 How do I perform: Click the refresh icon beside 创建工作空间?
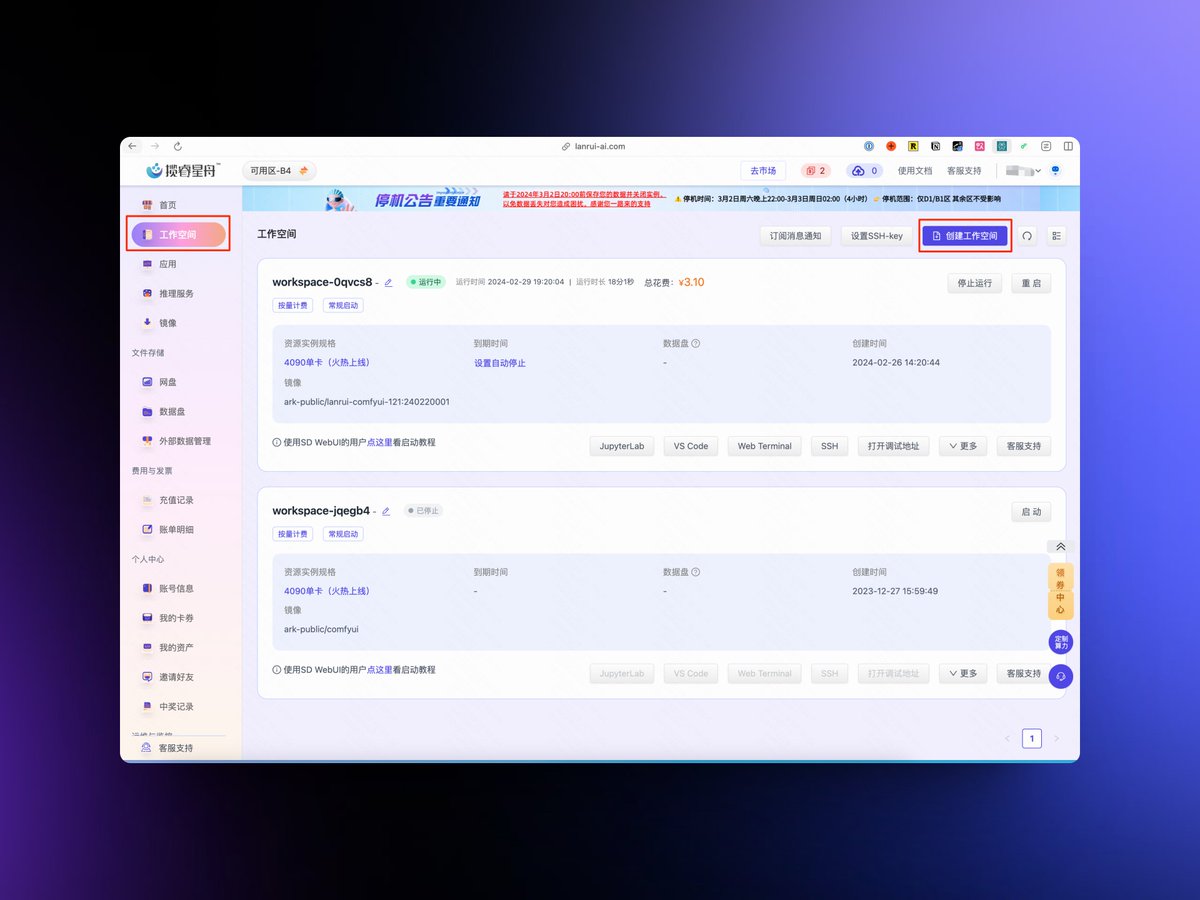pos(1029,235)
